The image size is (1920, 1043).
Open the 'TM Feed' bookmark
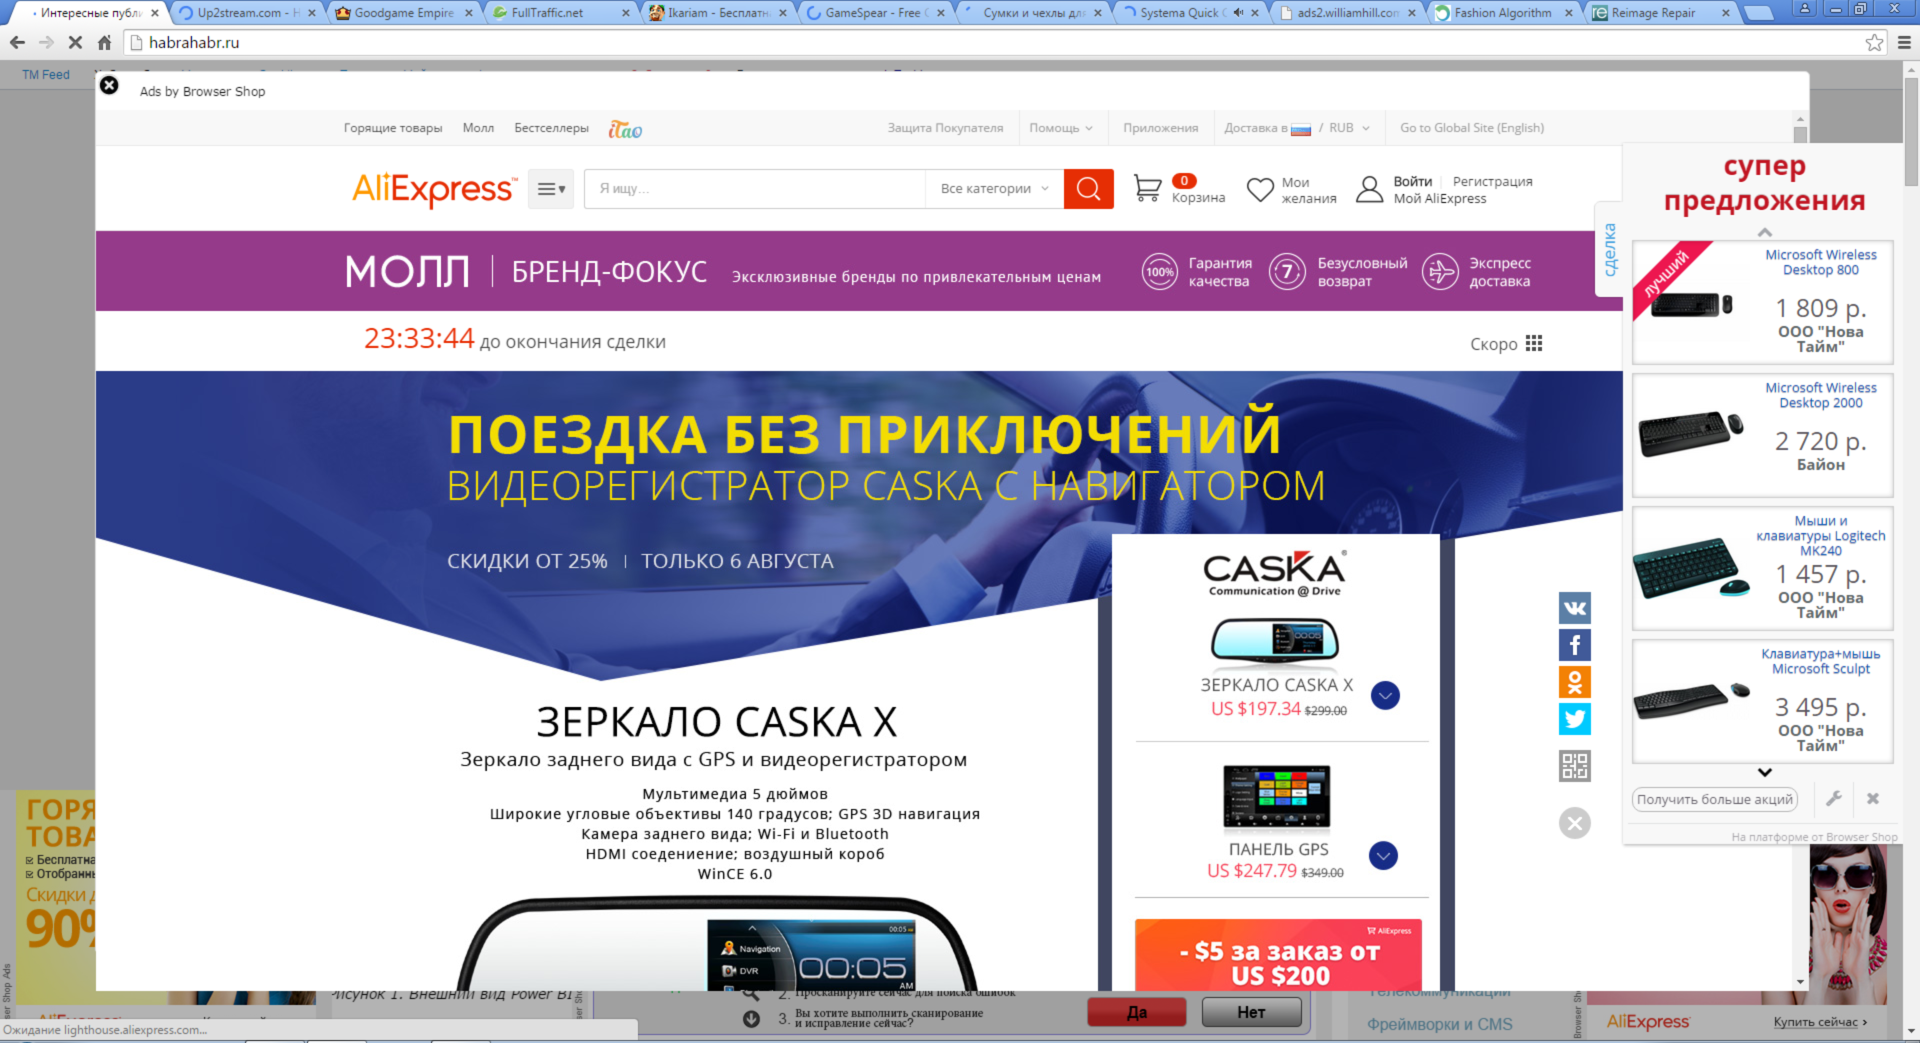point(46,74)
